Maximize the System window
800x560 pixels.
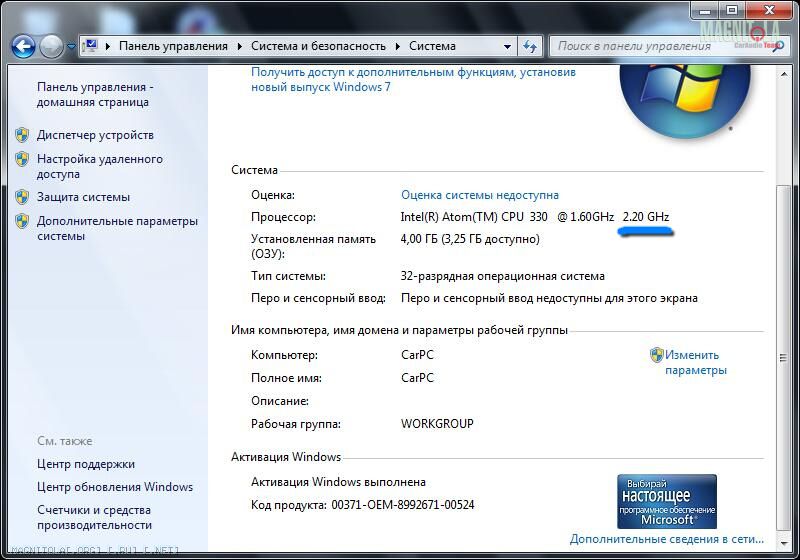(x=732, y=11)
